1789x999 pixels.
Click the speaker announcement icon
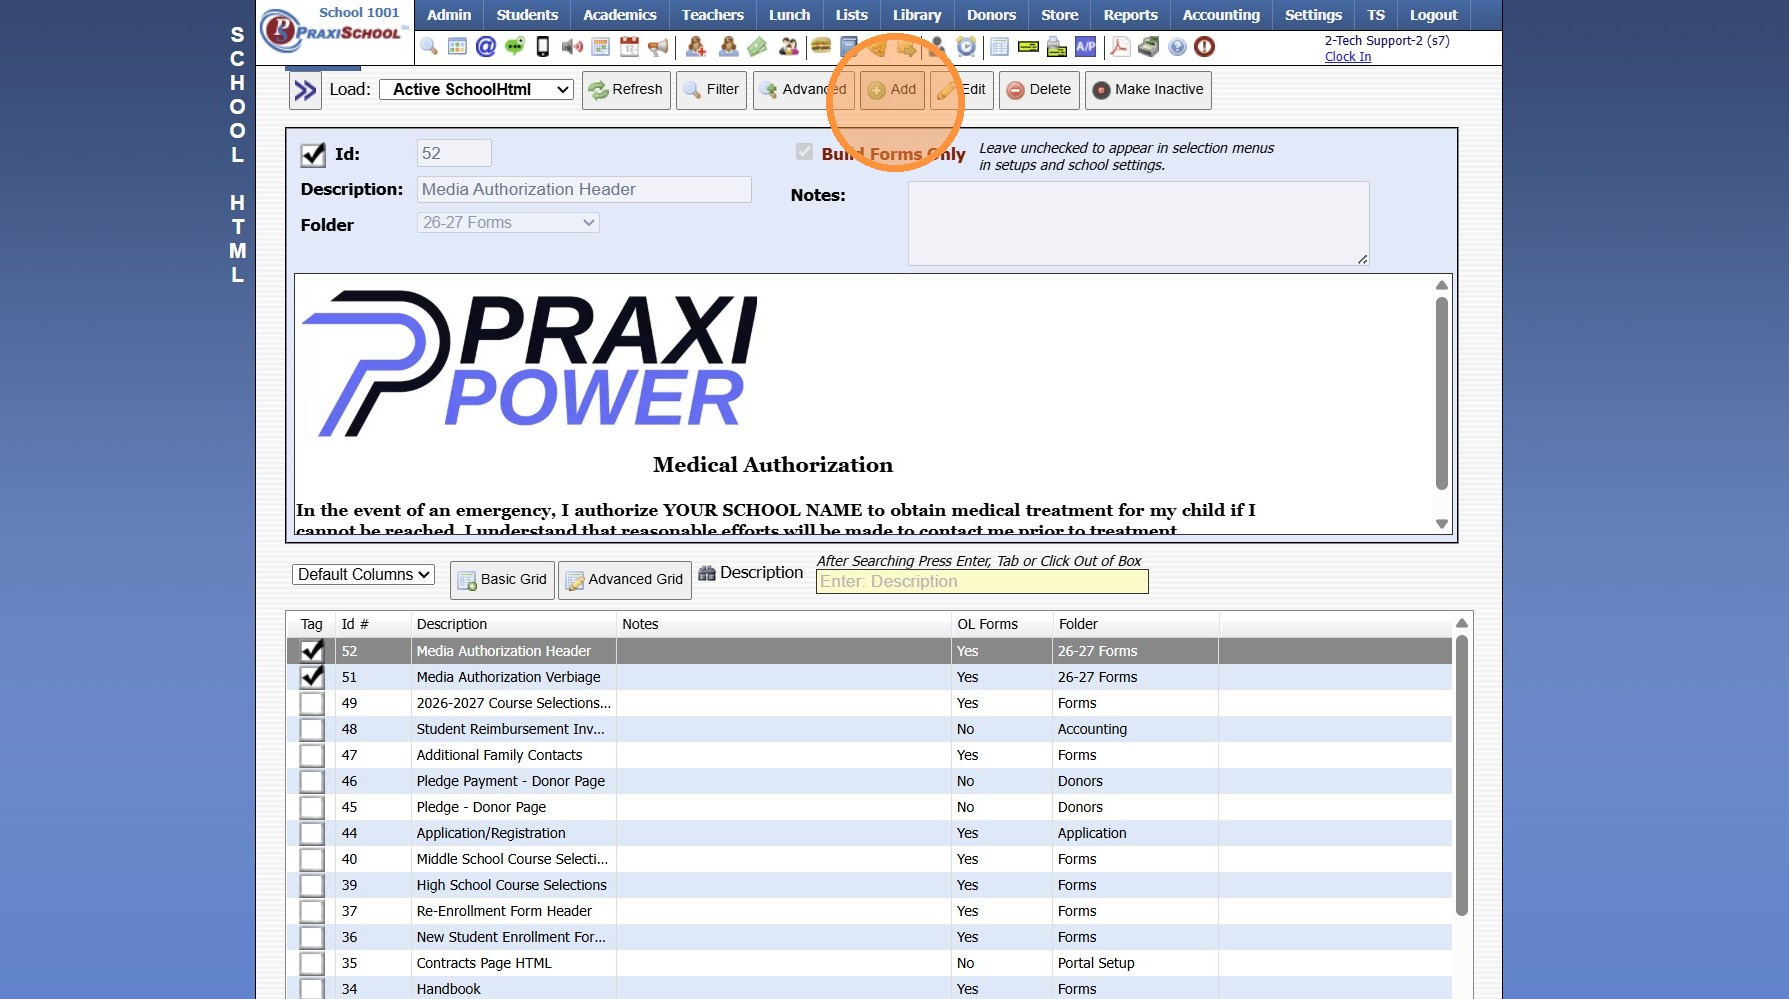pos(572,47)
